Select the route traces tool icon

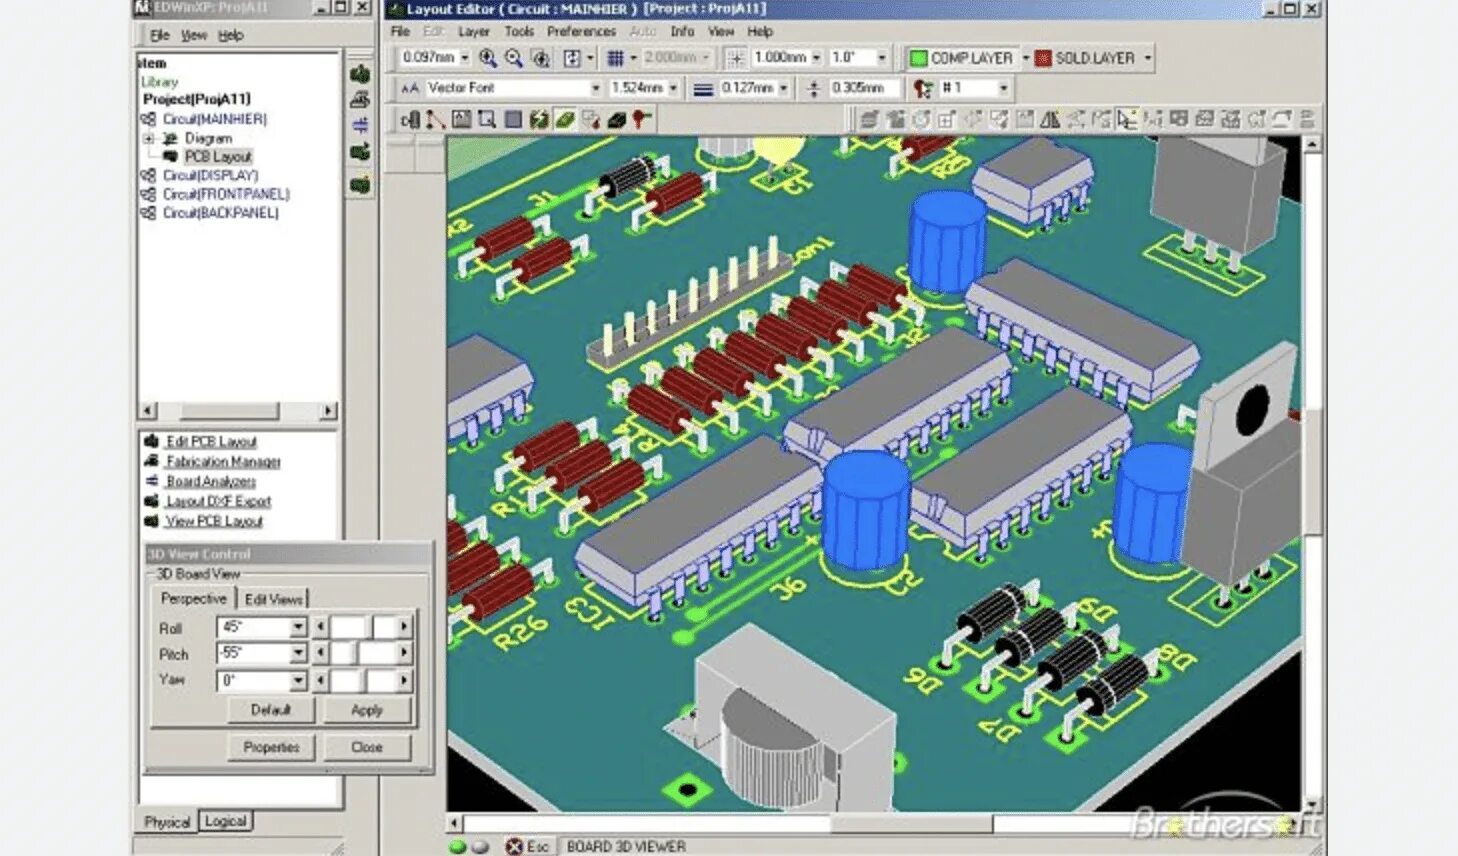[436, 120]
